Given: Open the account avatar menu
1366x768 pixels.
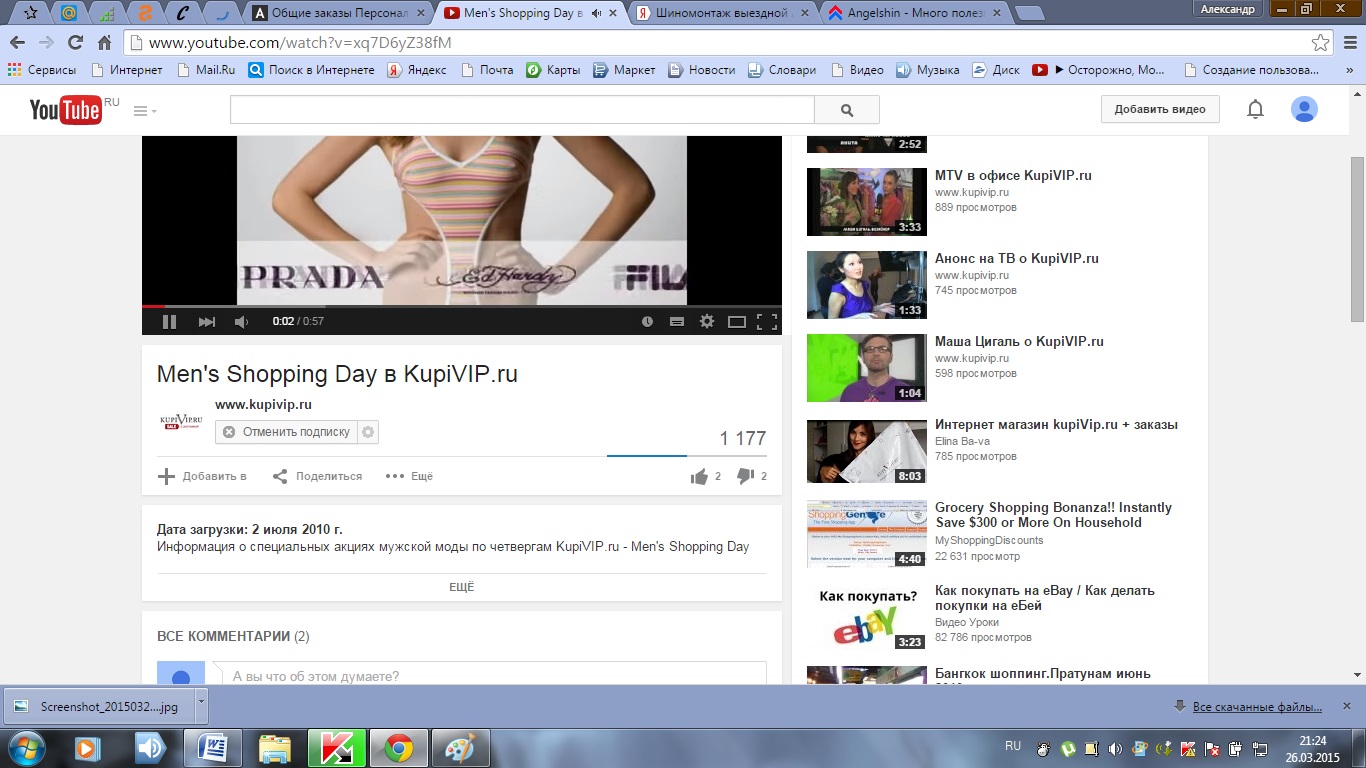Looking at the screenshot, I should 1304,109.
